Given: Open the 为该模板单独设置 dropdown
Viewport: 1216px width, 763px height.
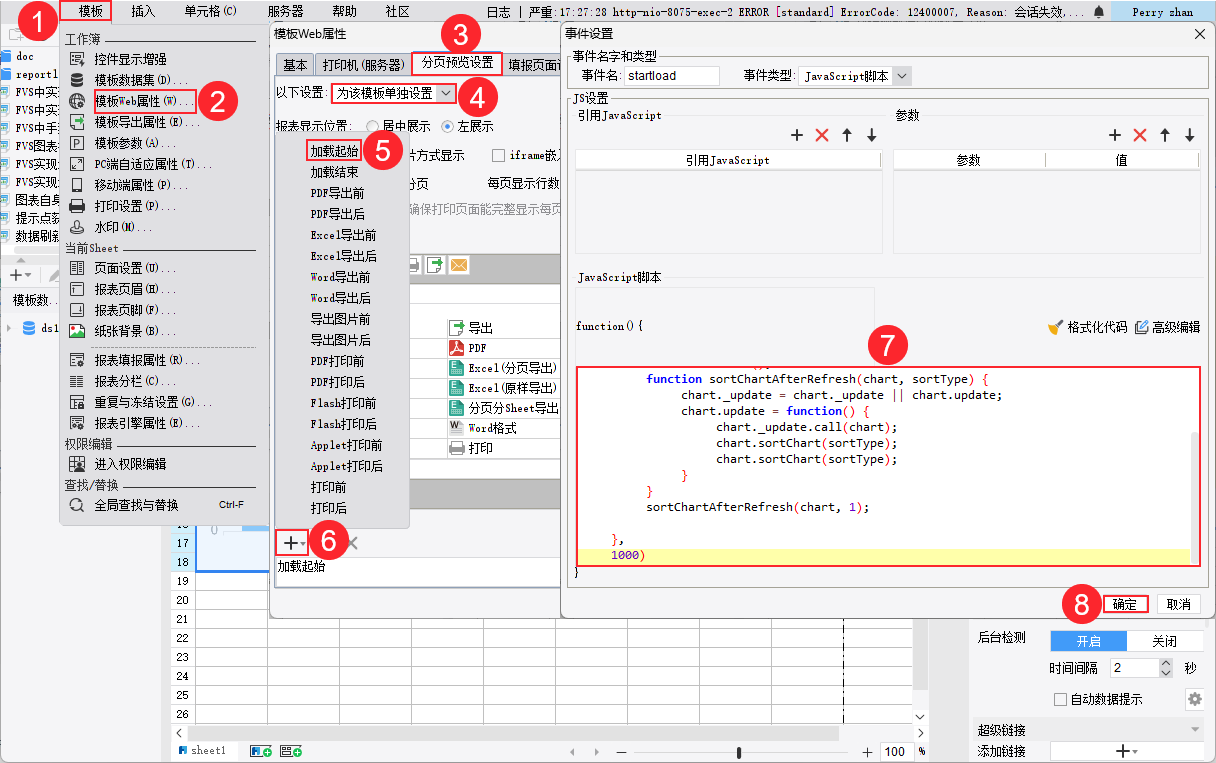Looking at the screenshot, I should (x=446, y=93).
